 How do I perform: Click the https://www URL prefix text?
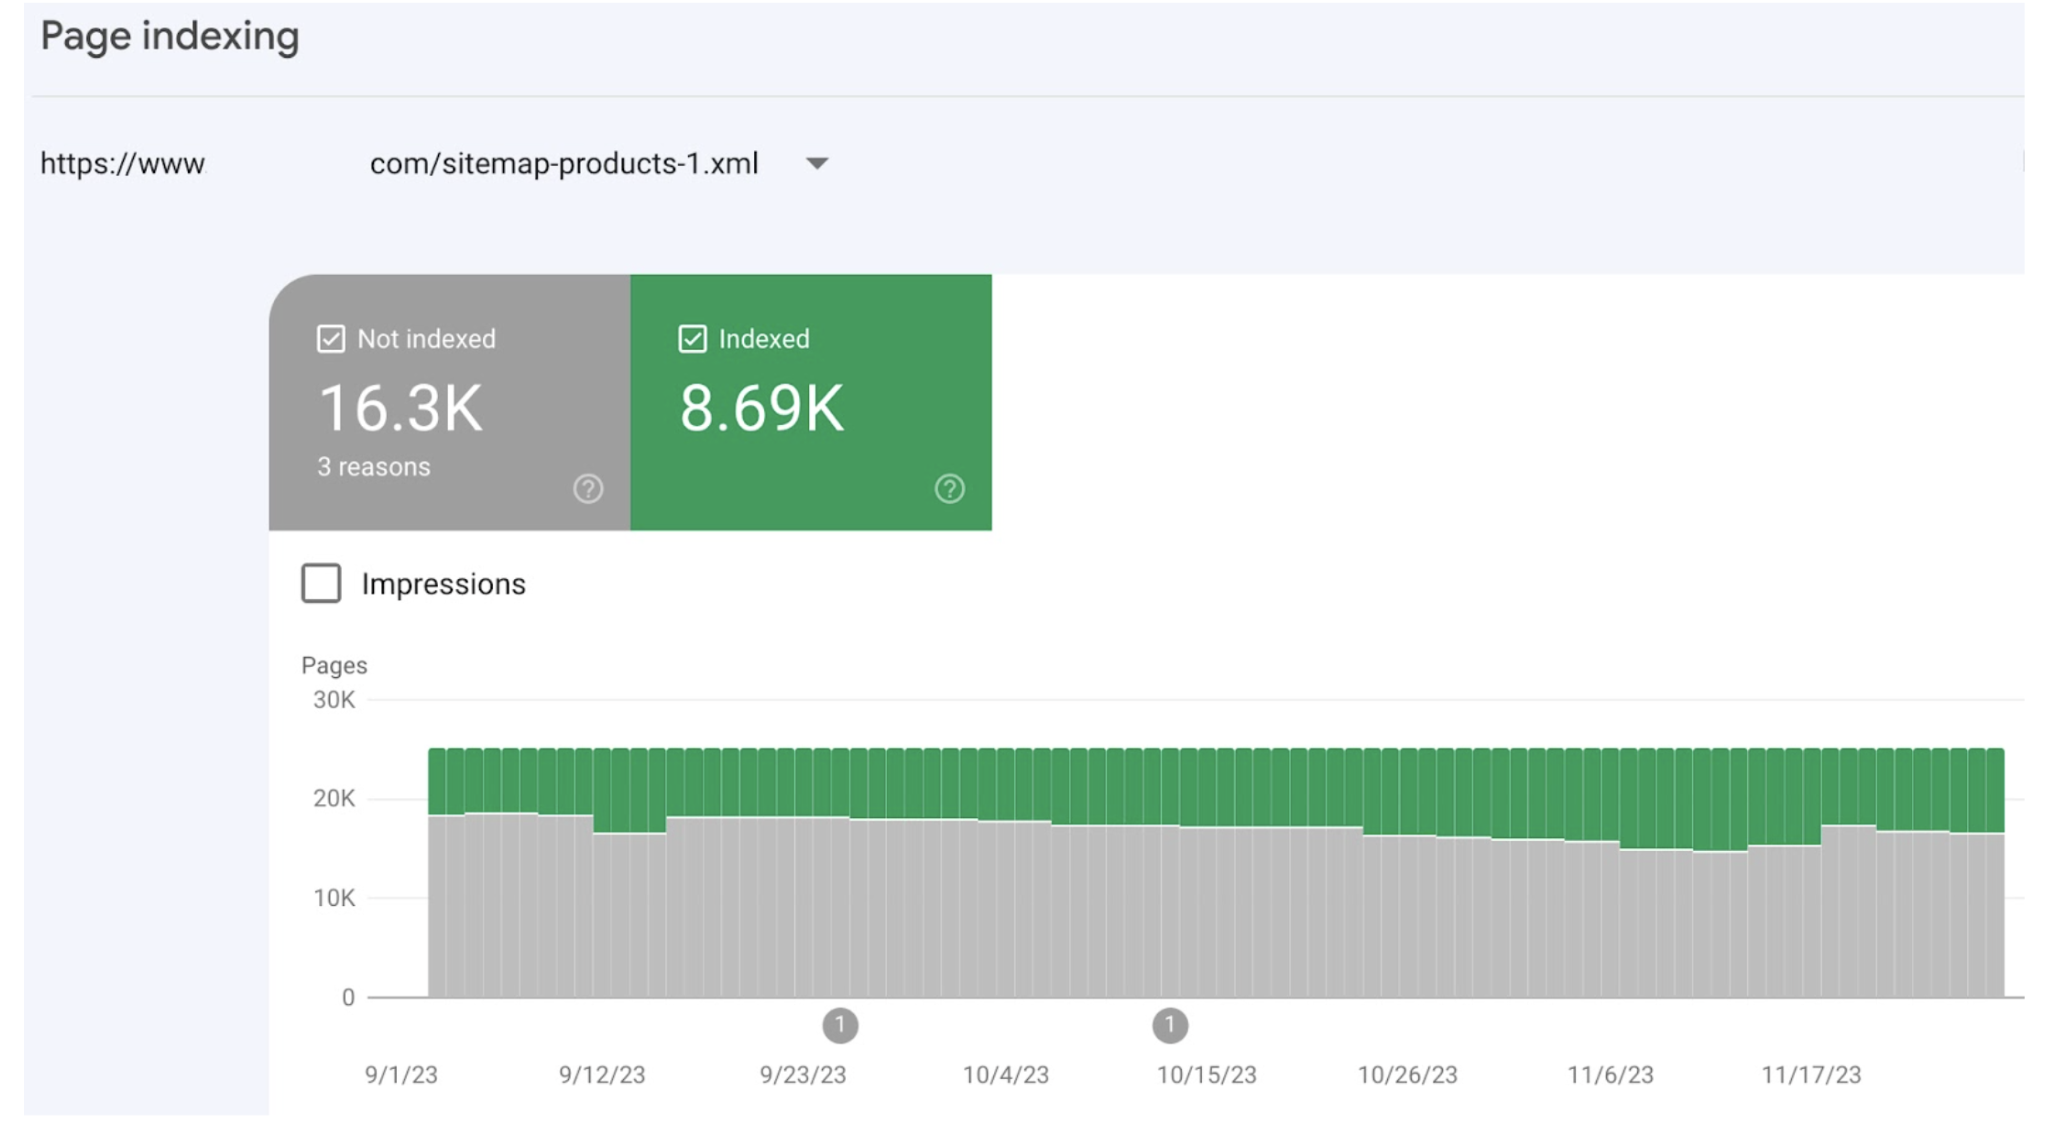click(122, 163)
